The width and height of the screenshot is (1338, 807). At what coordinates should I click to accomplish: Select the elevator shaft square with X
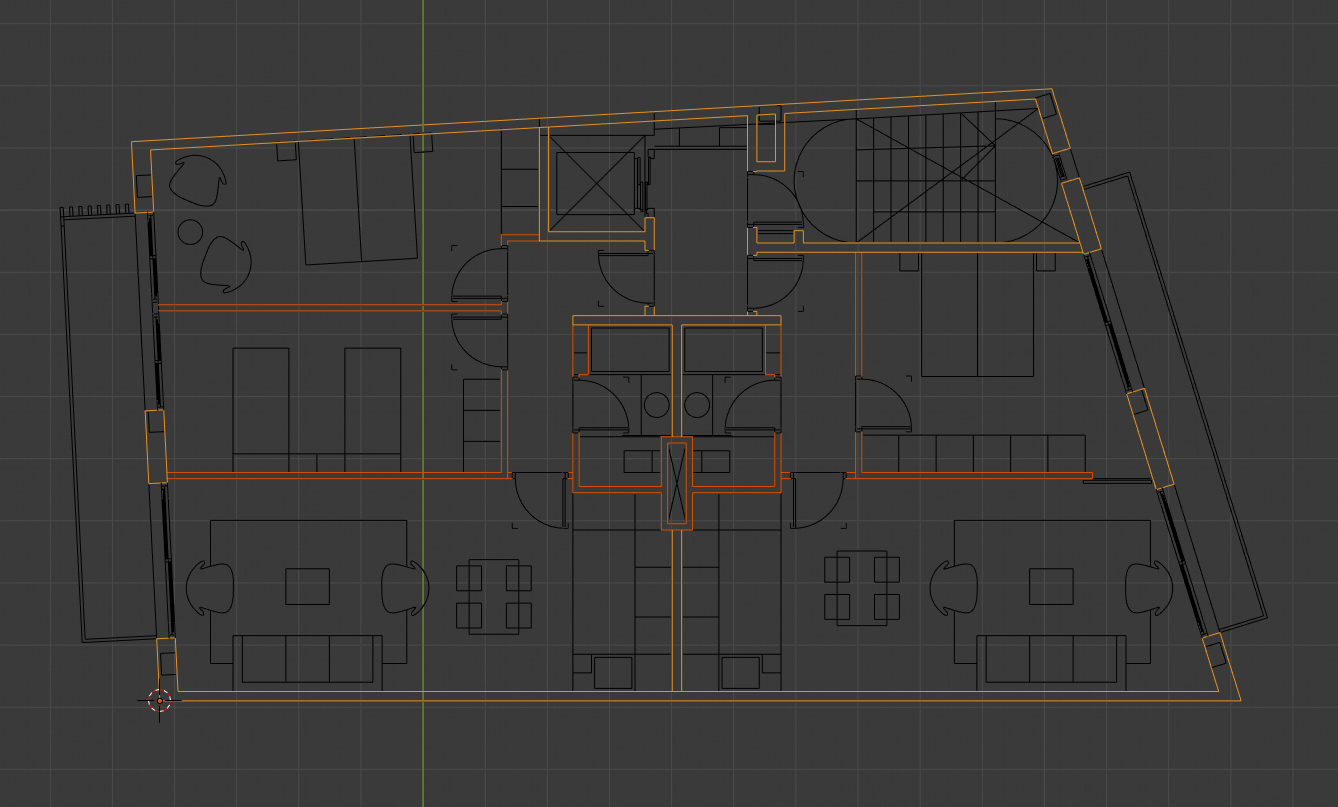(x=595, y=183)
